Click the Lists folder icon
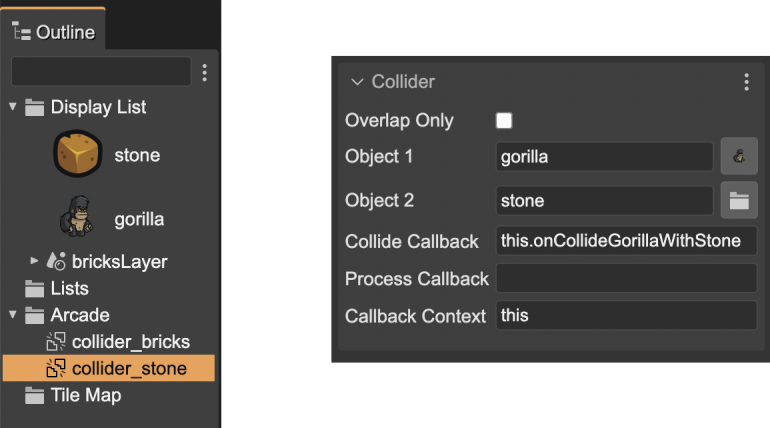Image resolution: width=770 pixels, height=428 pixels. point(34,289)
